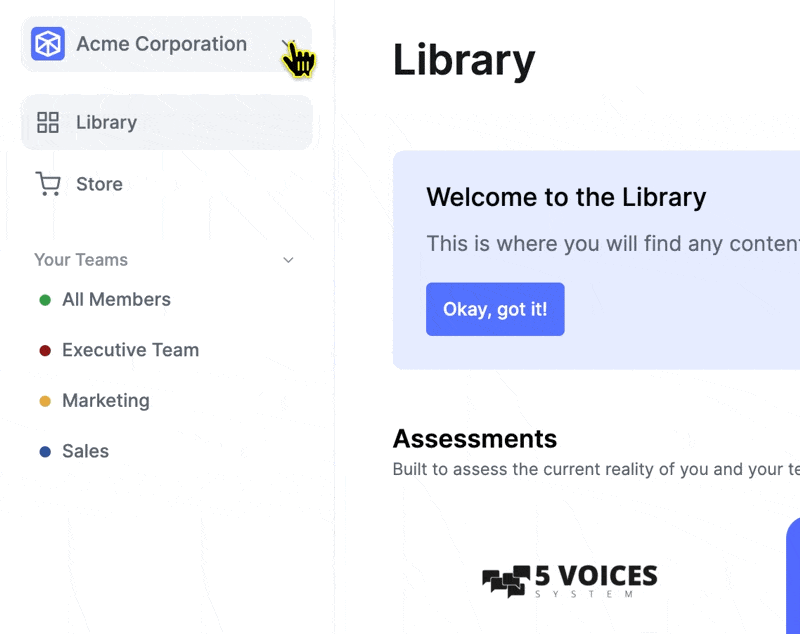Go to the Store menu item

pyautogui.click(x=166, y=184)
